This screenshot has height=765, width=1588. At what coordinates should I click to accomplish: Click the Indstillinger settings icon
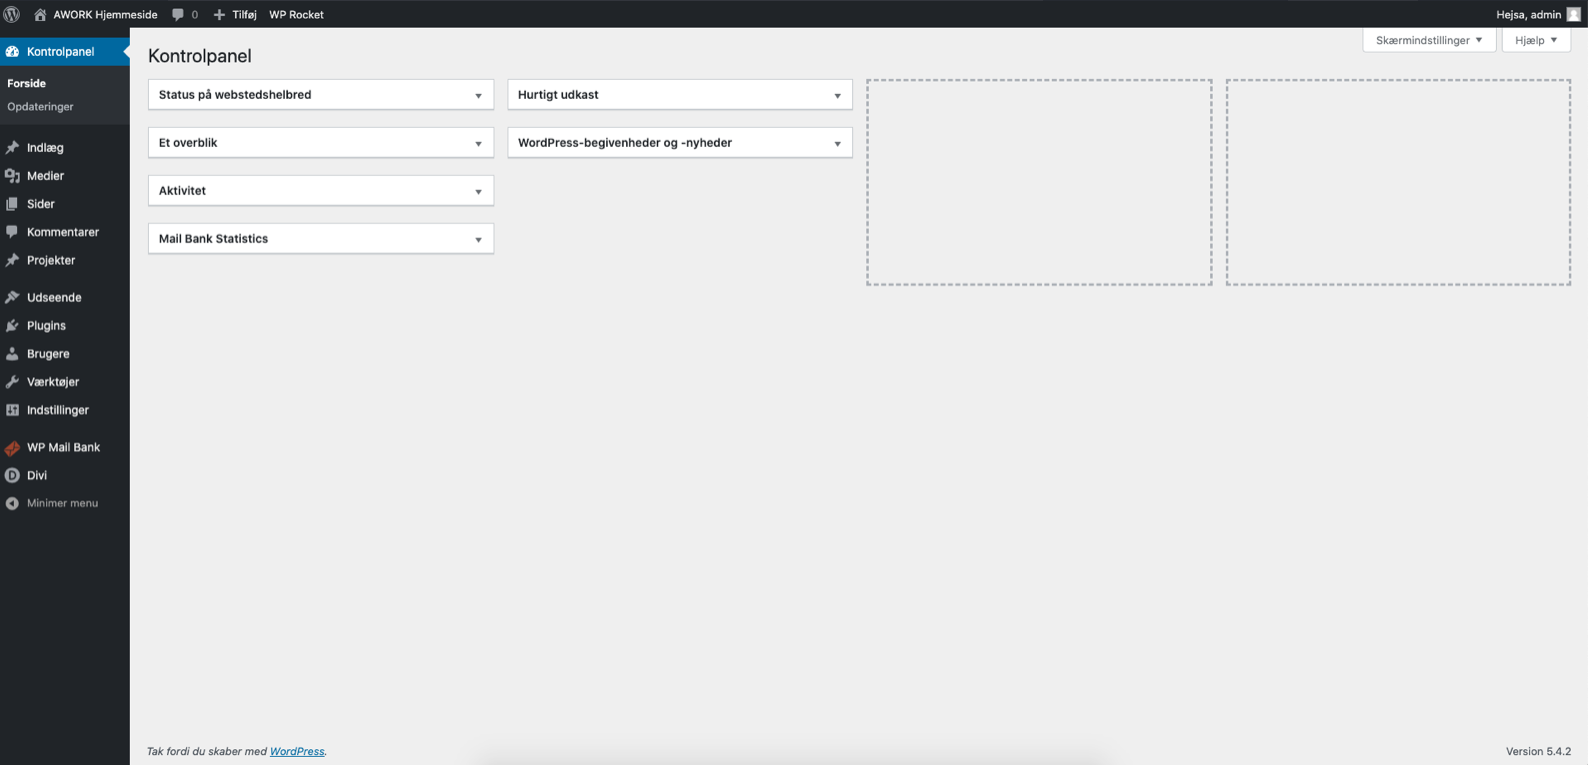point(12,409)
